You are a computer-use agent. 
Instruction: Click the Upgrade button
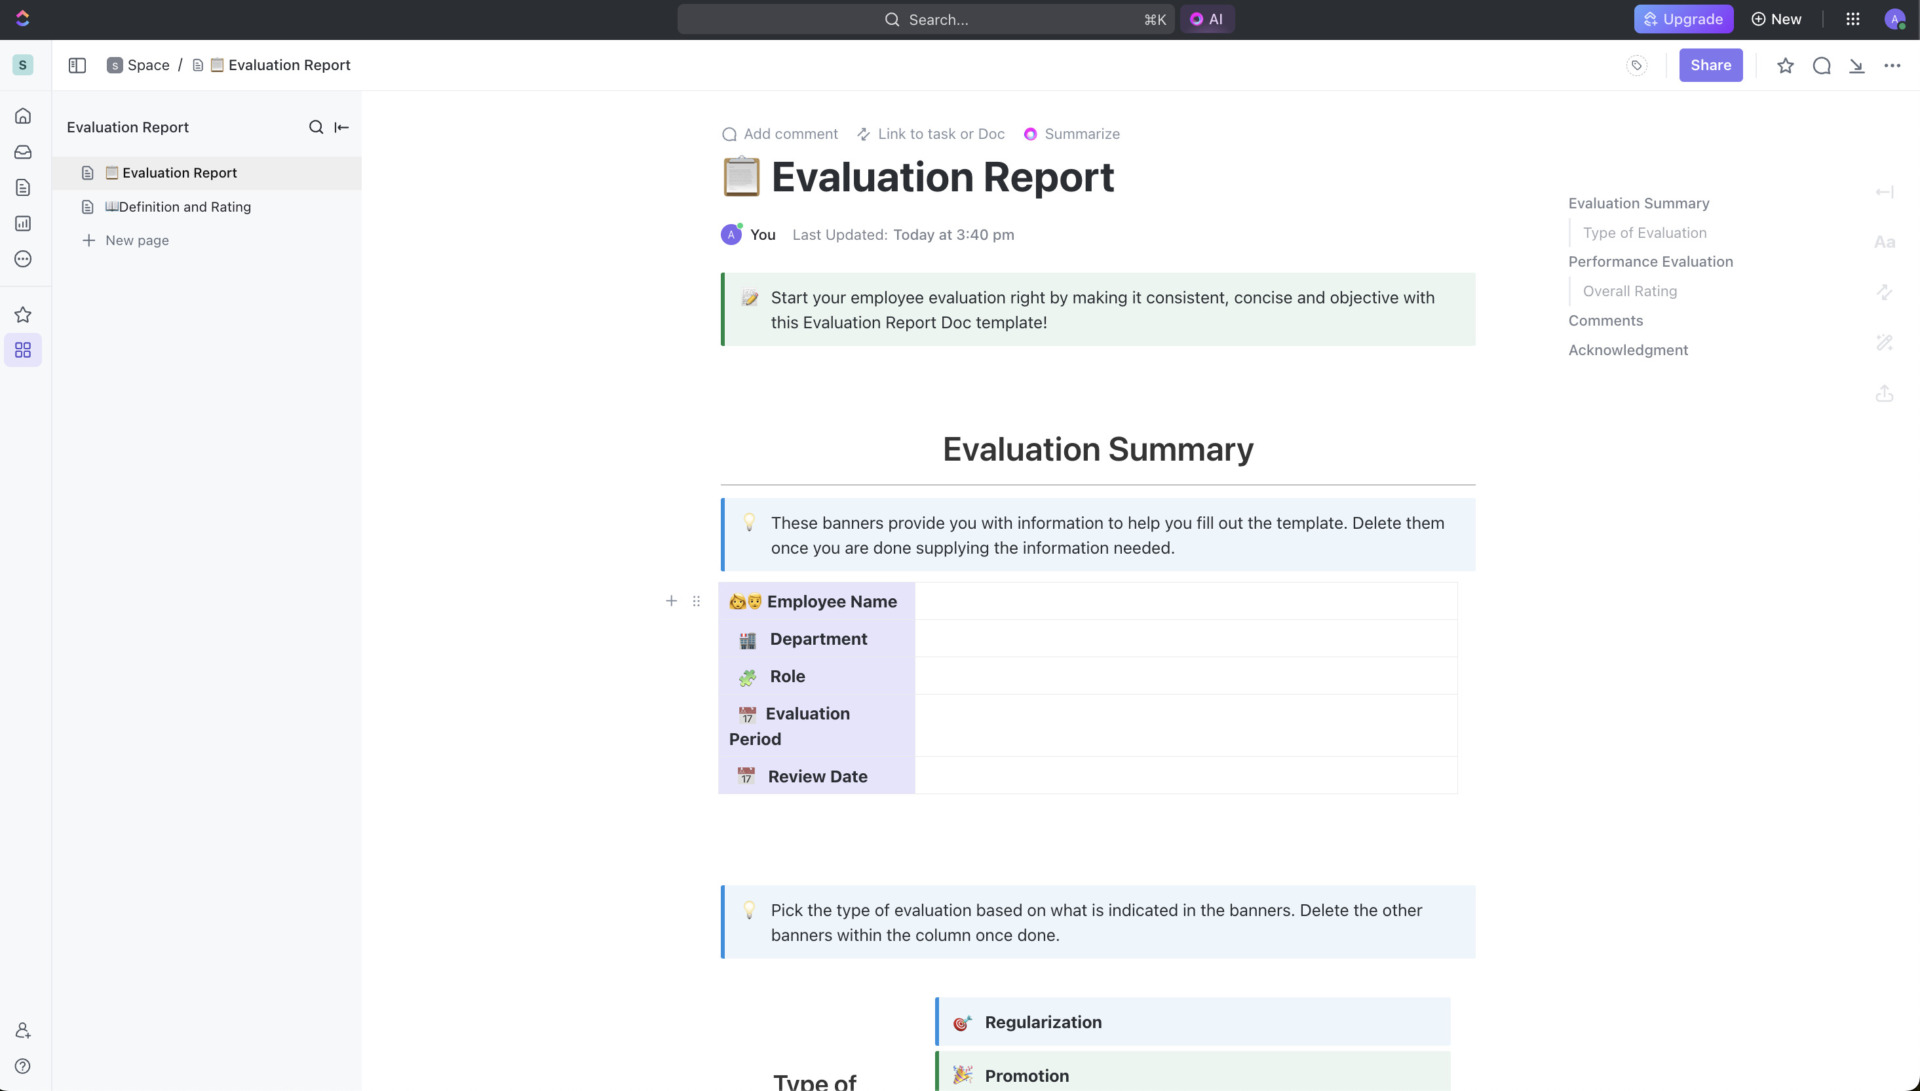(x=1683, y=18)
